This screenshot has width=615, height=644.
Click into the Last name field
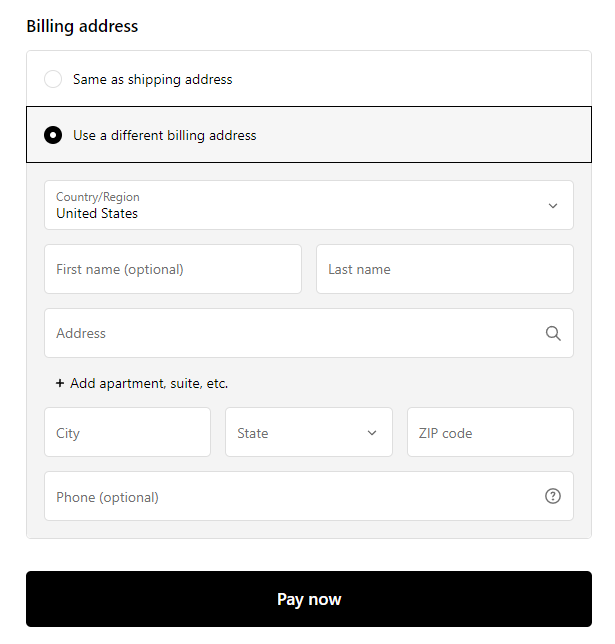pyautogui.click(x=444, y=270)
